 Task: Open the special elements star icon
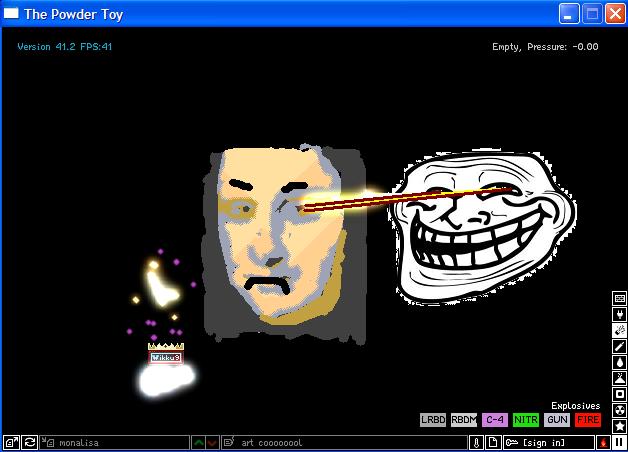pos(619,426)
